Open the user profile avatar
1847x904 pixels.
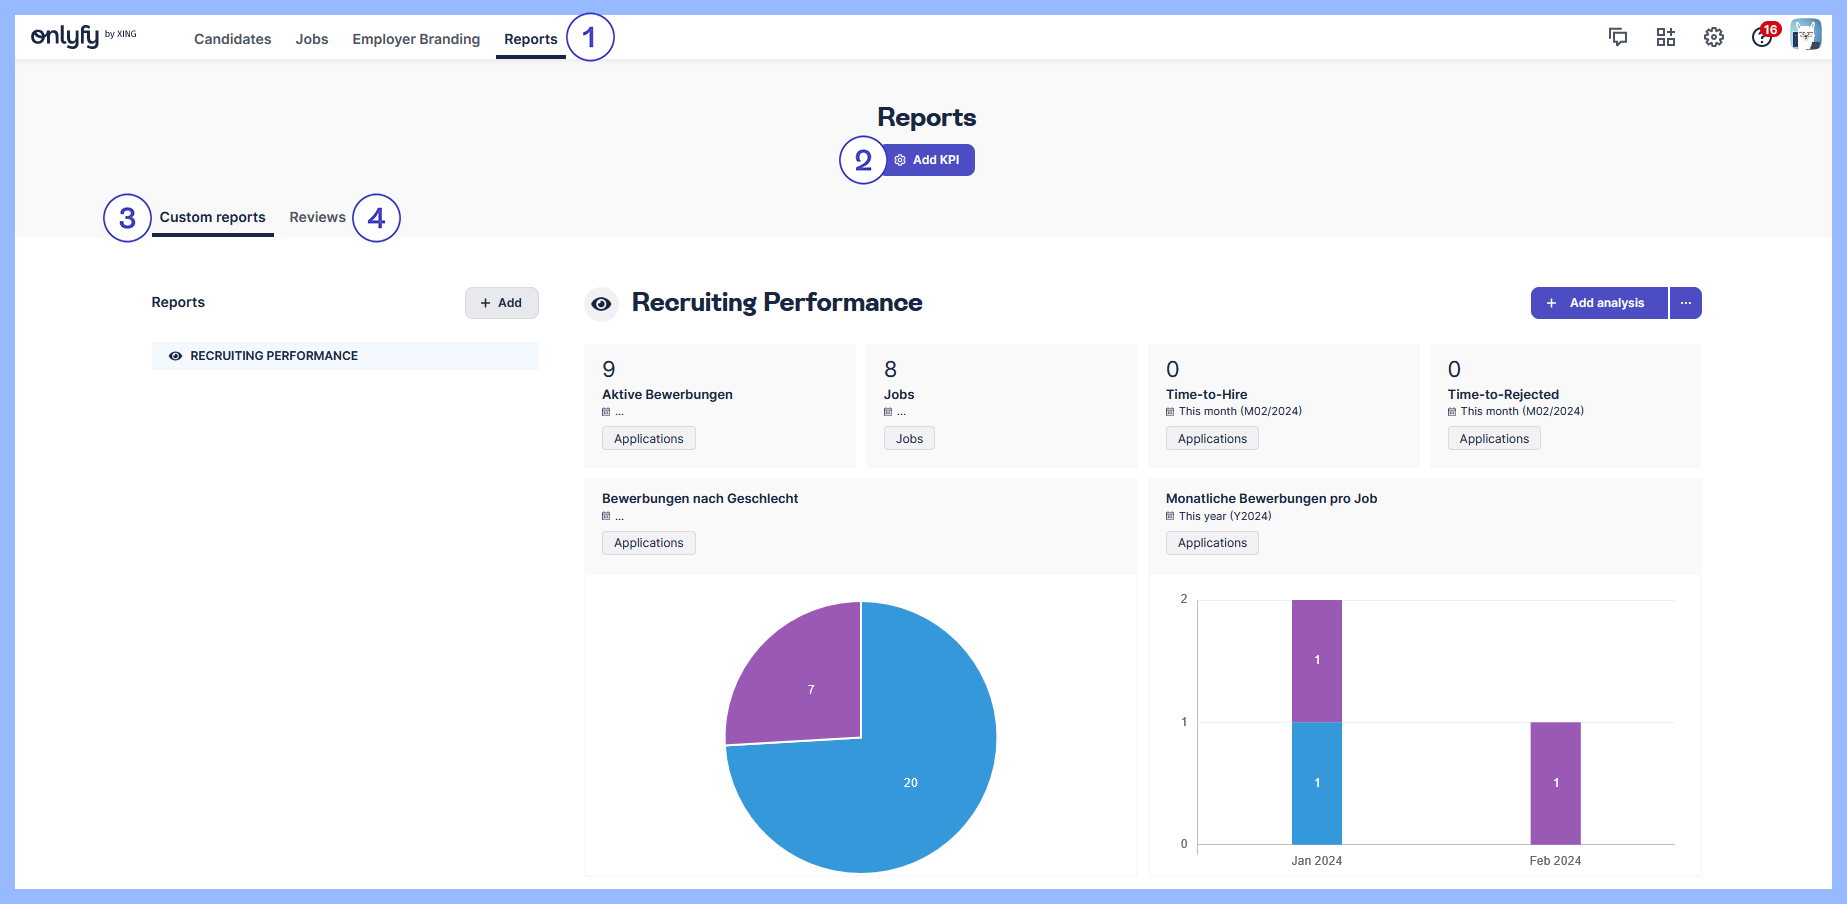[x=1805, y=35]
